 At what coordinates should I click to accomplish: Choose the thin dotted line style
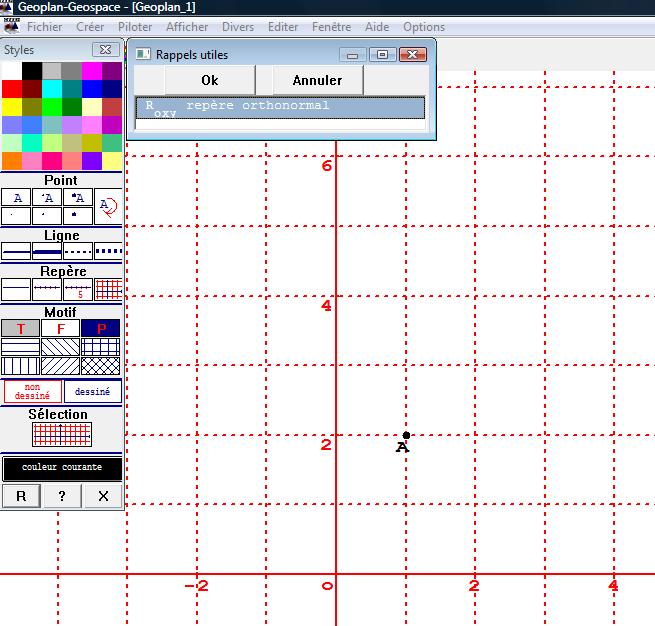point(78,251)
